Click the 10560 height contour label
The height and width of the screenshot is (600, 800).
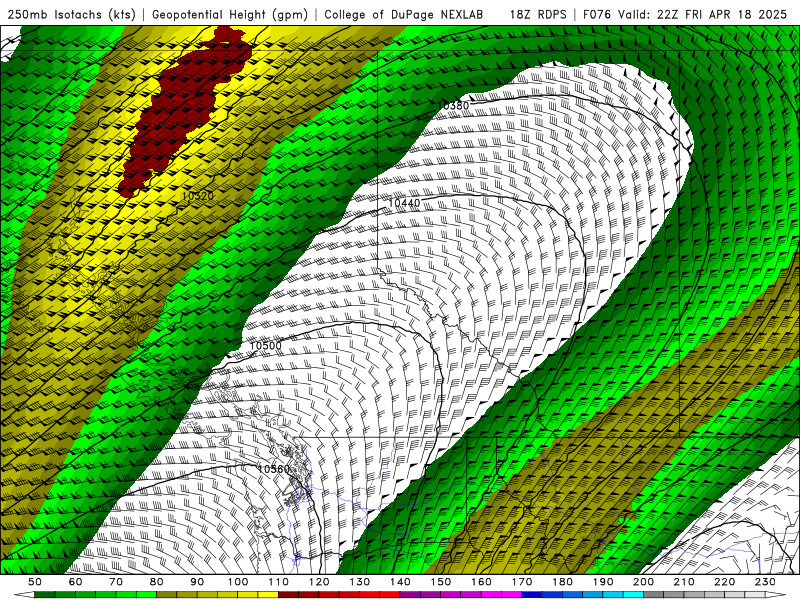click(274, 468)
